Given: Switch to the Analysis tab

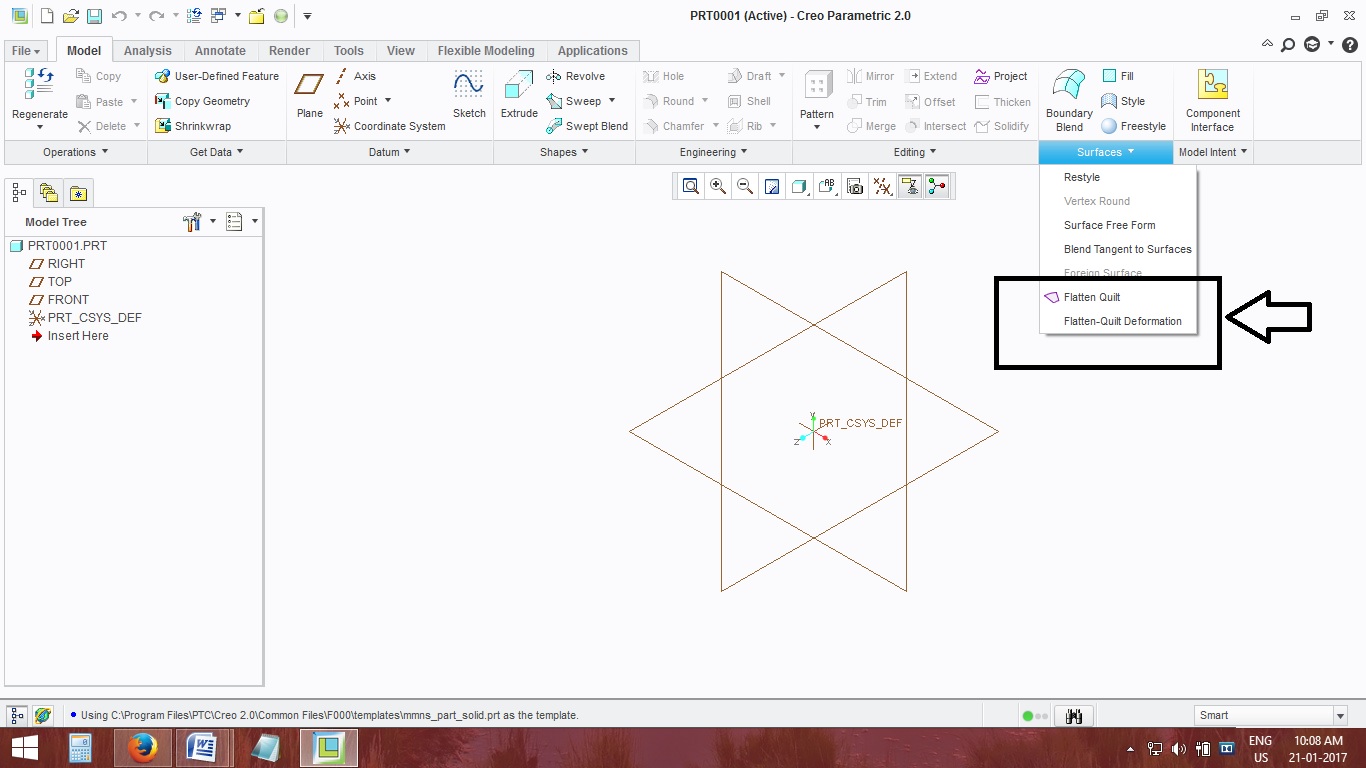Looking at the screenshot, I should [147, 51].
